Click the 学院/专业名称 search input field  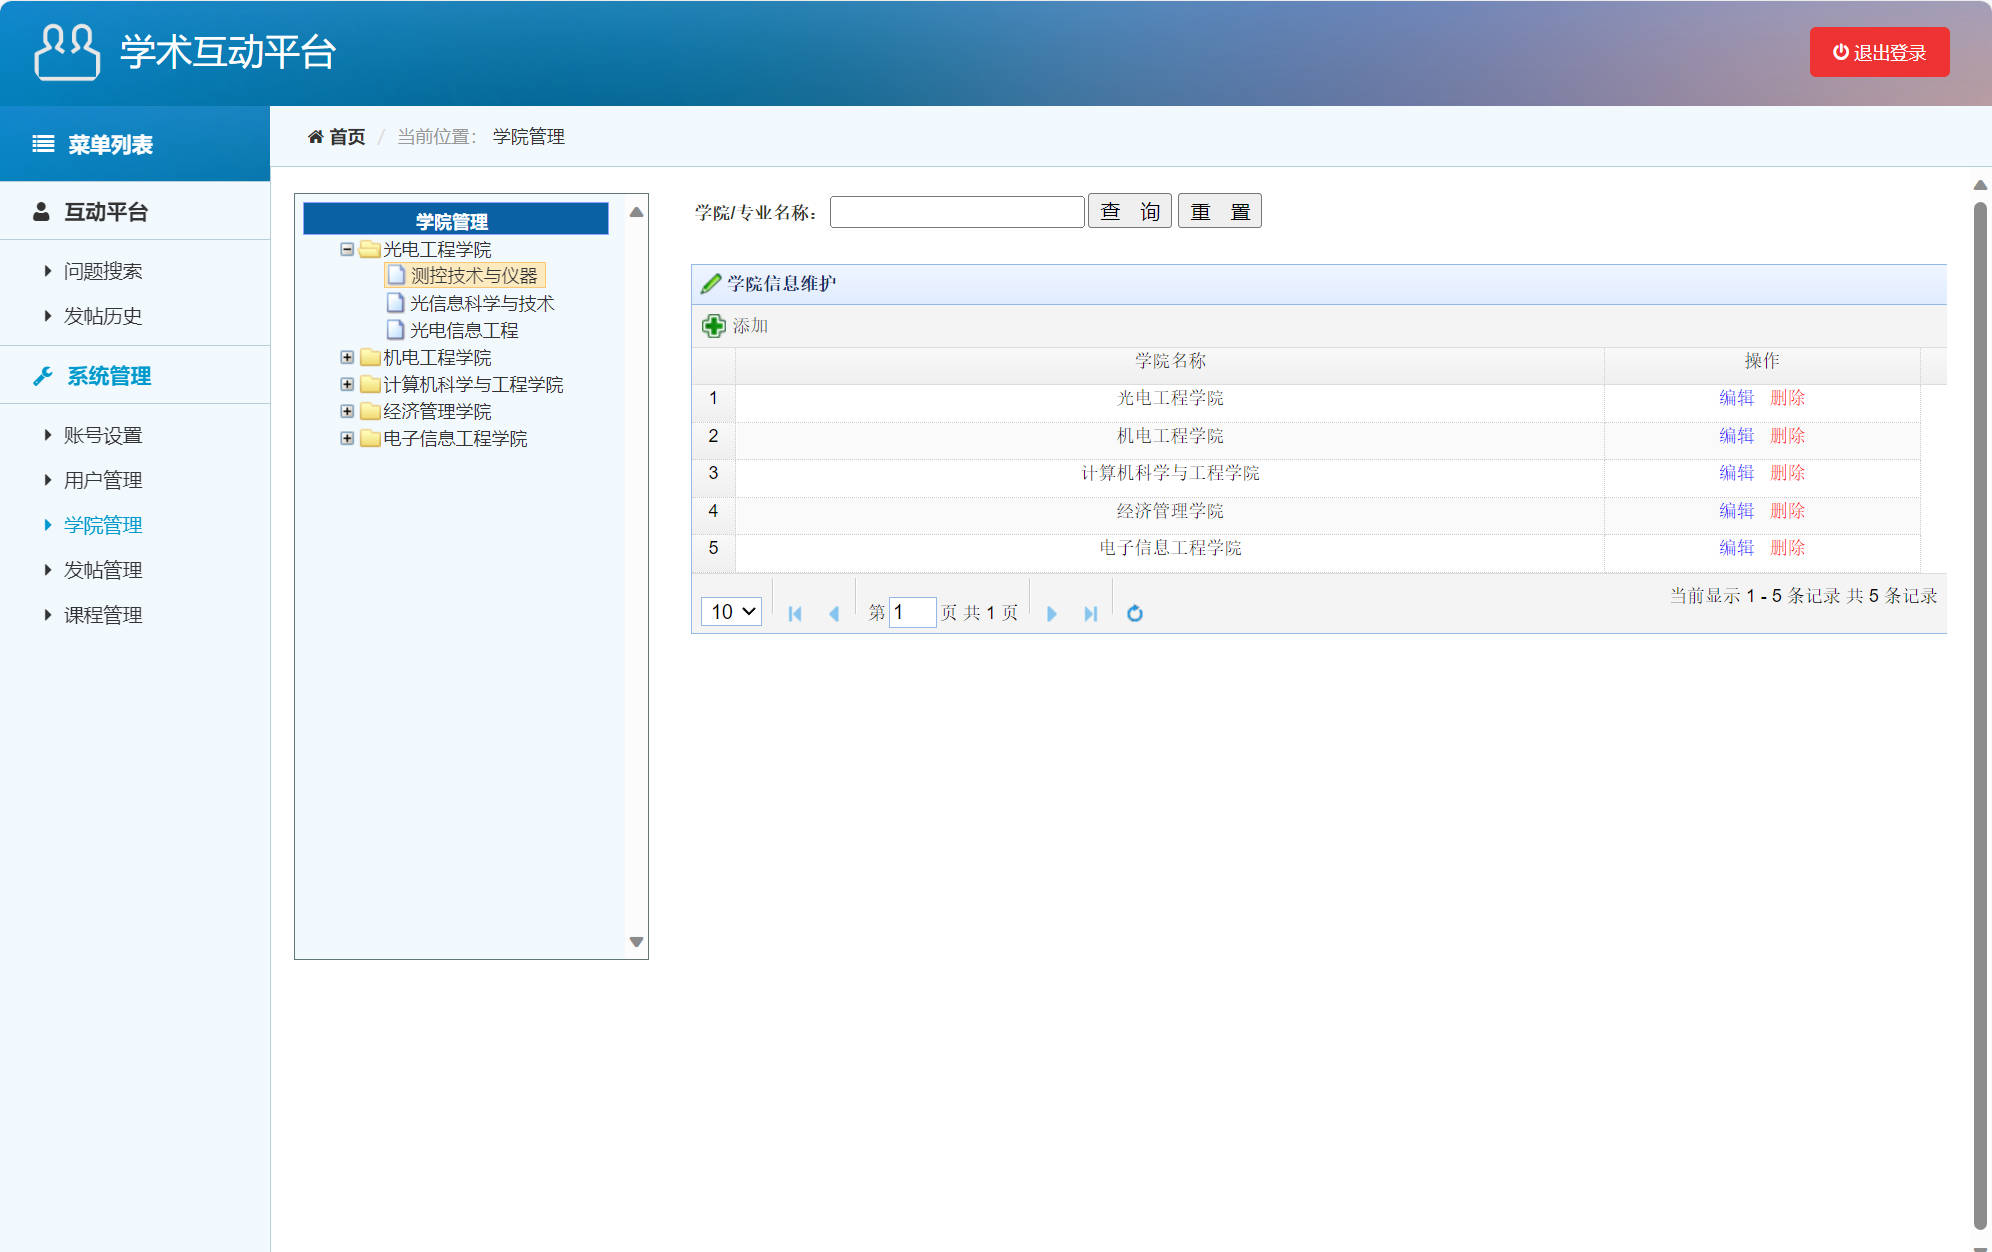[x=957, y=212]
